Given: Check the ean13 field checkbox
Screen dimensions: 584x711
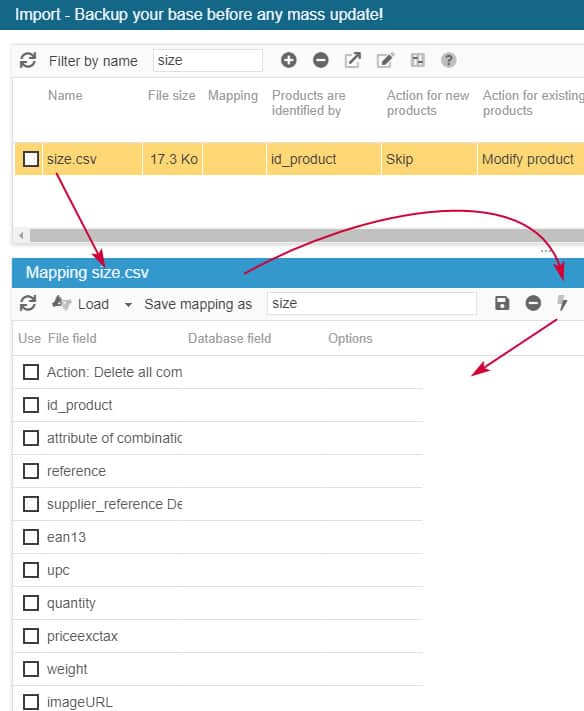Looking at the screenshot, I should tap(31, 537).
